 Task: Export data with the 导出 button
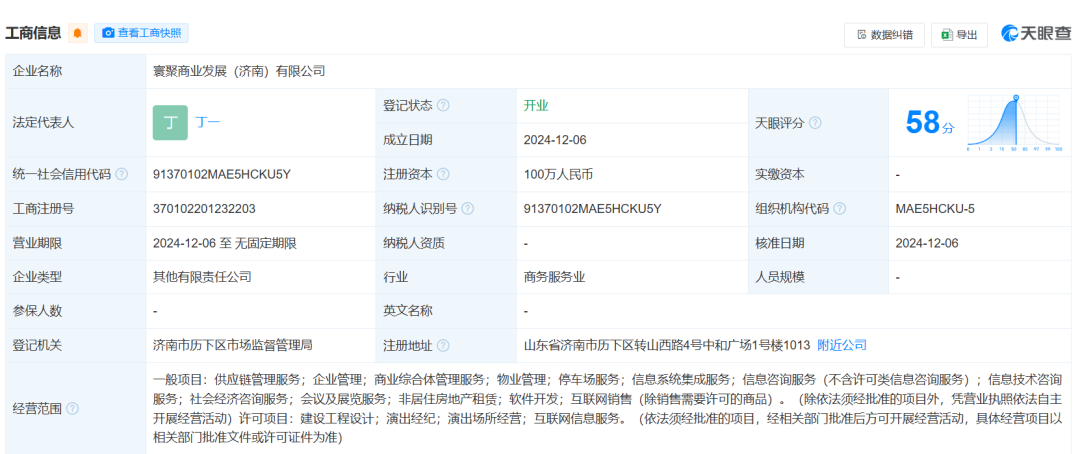click(x=959, y=34)
